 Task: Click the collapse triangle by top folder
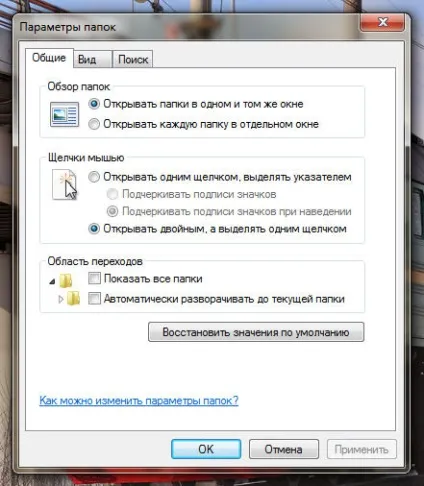click(52, 282)
